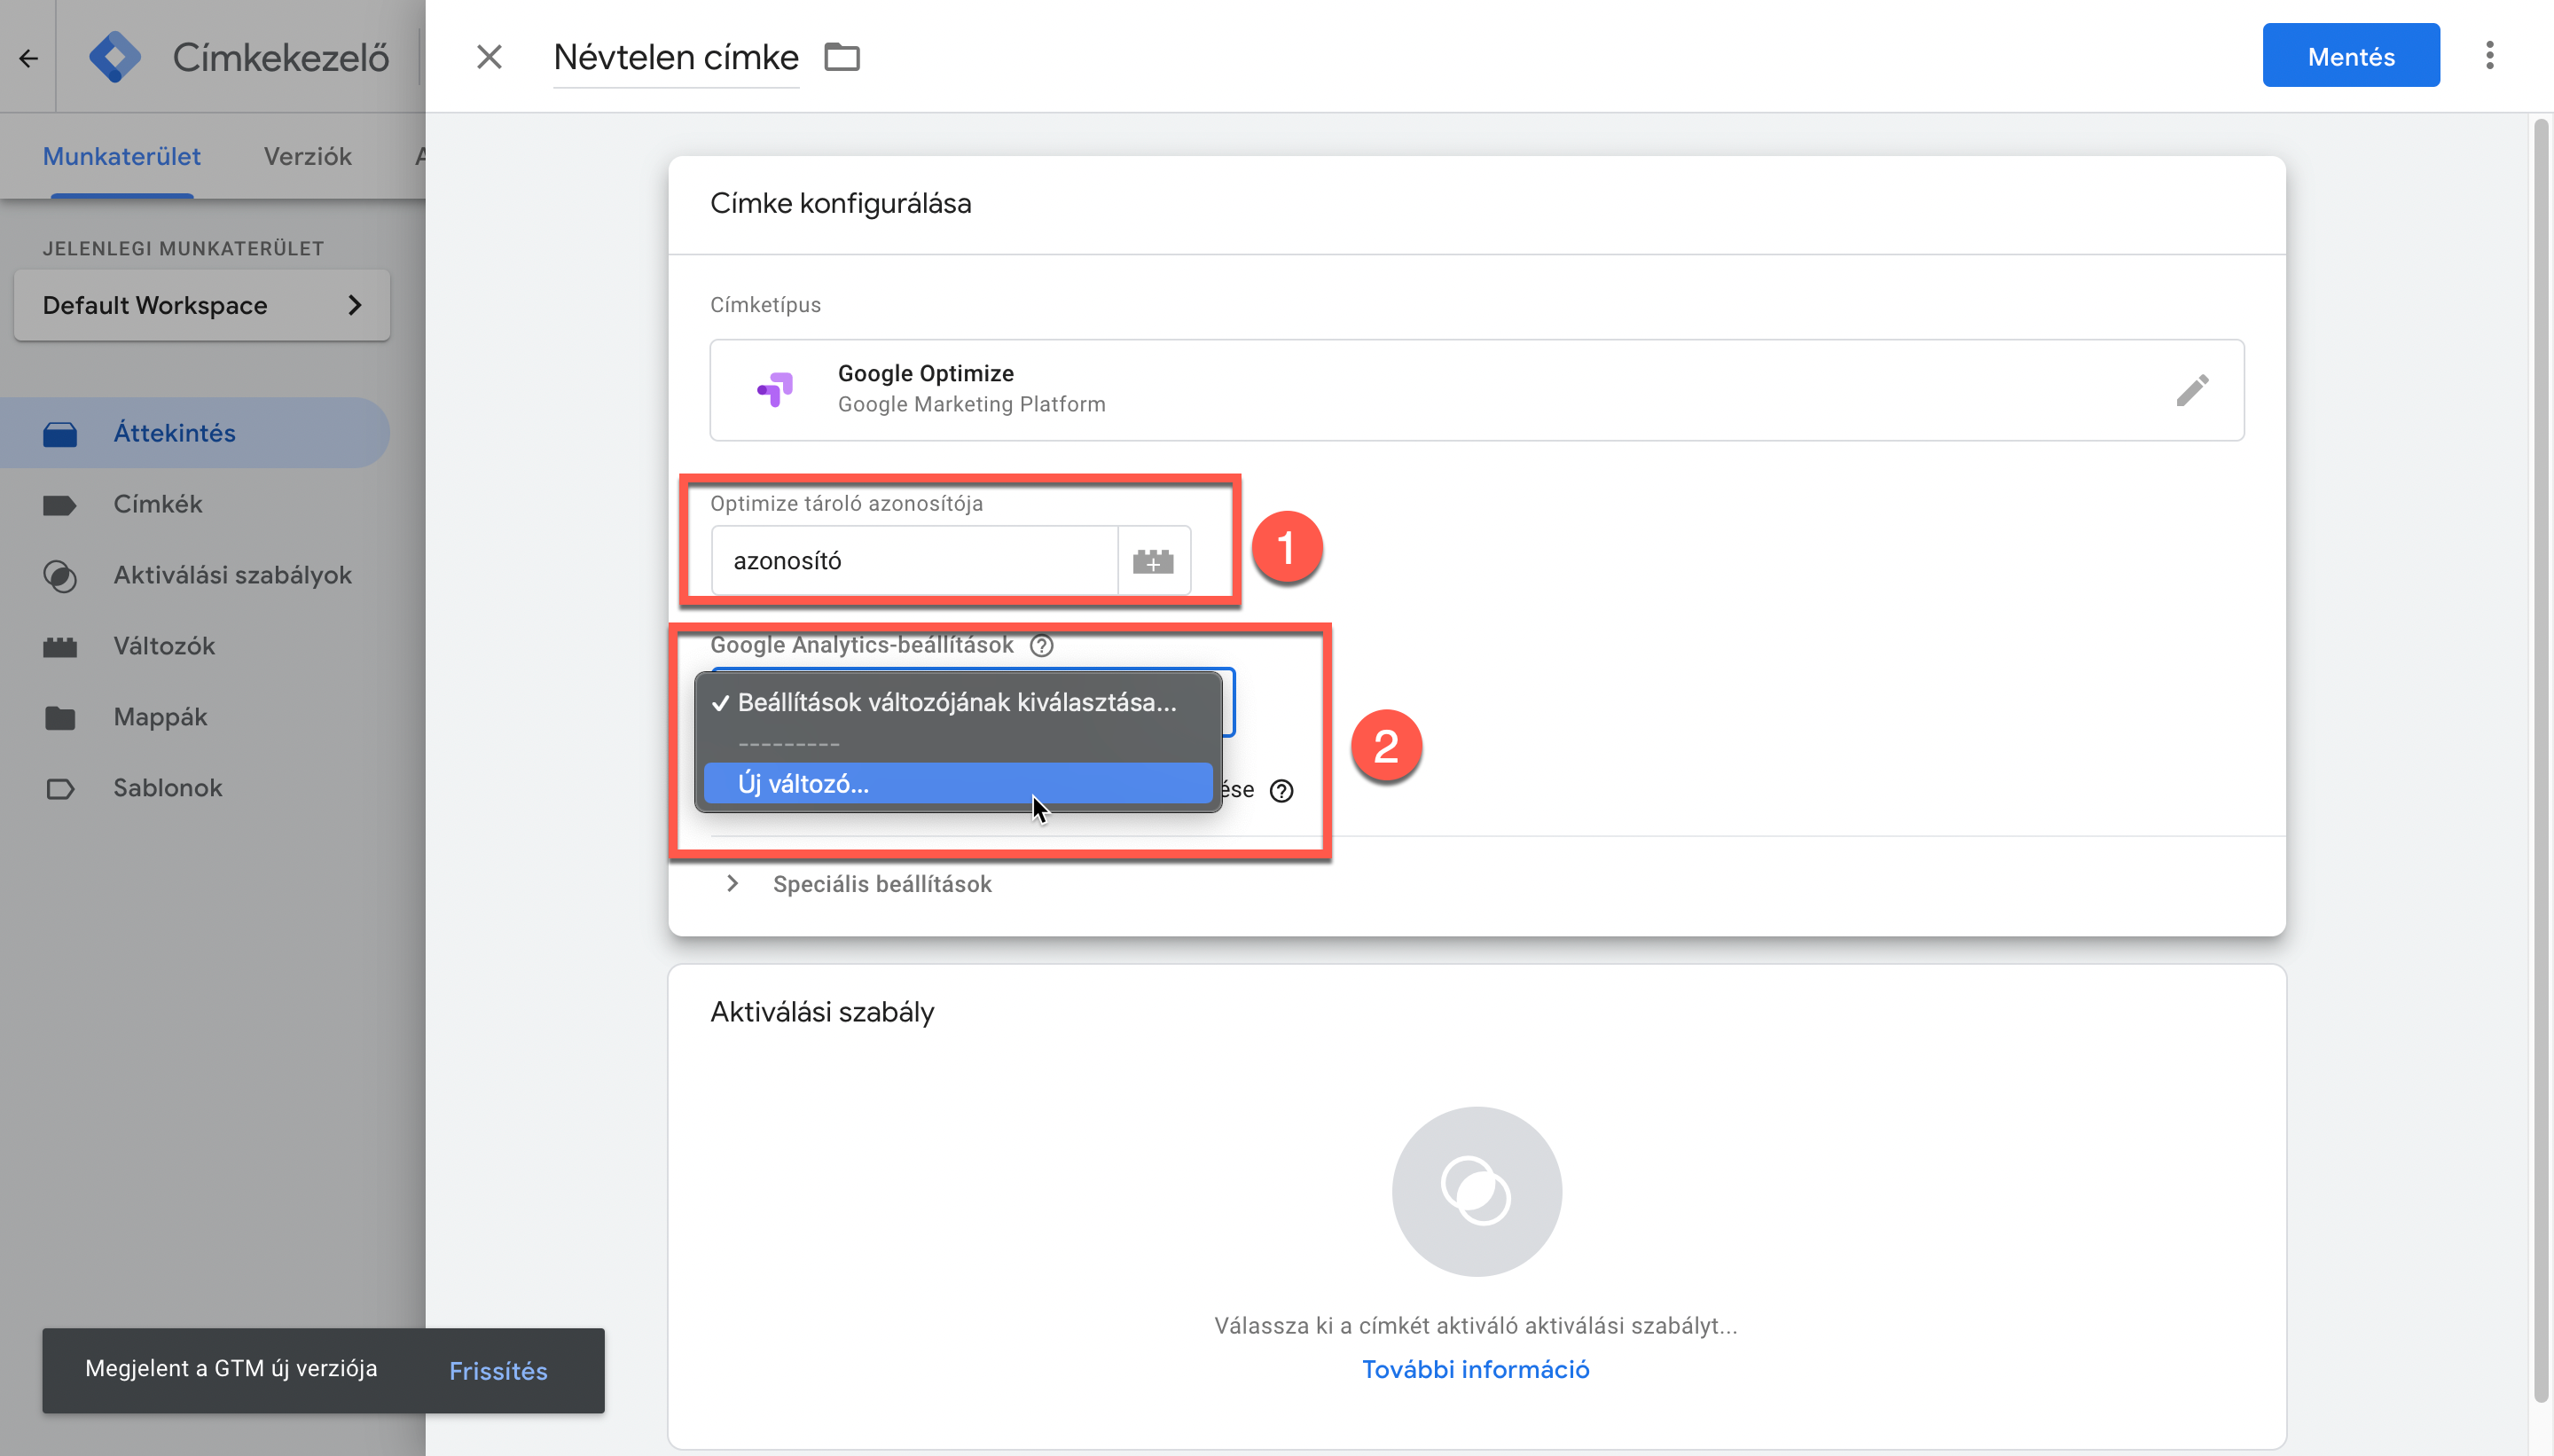
Task: Click the 'Válassza ki a címkét aktiváló aktiválási szabályt...' text
Action: pyautogui.click(x=1475, y=1325)
